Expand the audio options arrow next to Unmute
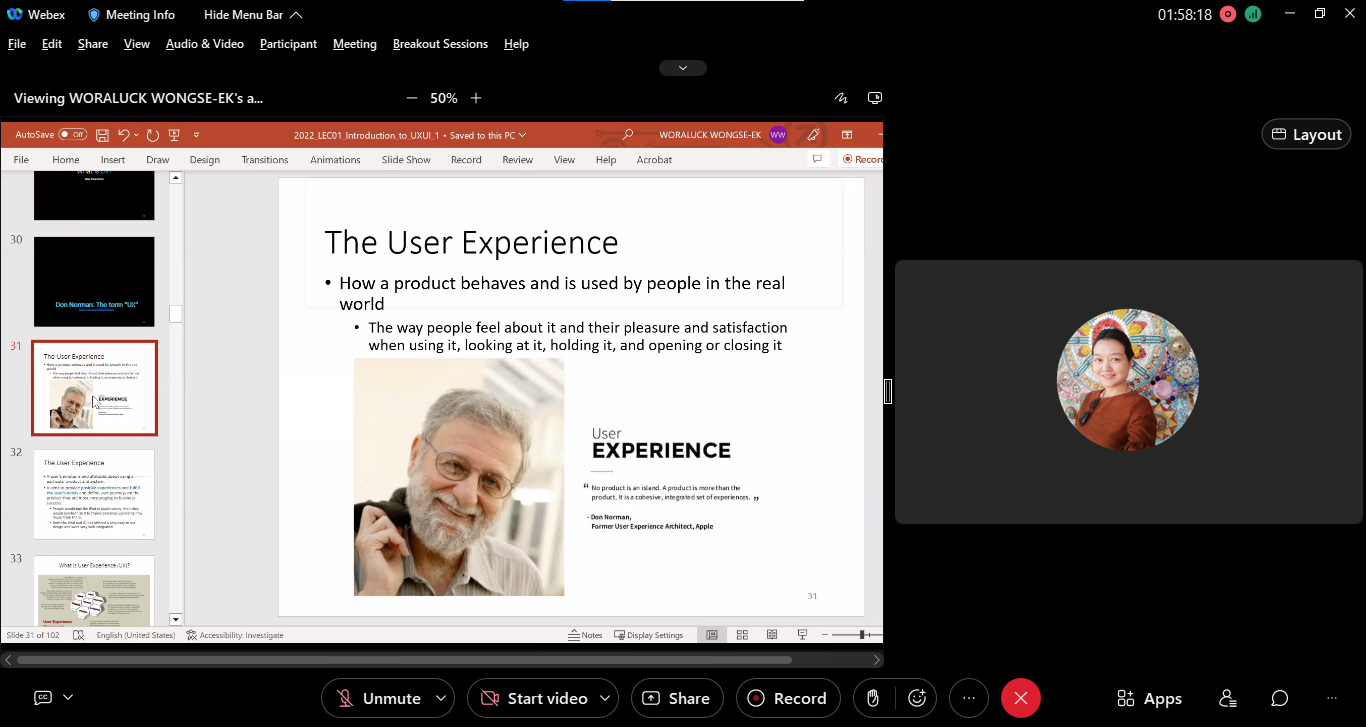Image resolution: width=1366 pixels, height=727 pixels. [x=441, y=698]
